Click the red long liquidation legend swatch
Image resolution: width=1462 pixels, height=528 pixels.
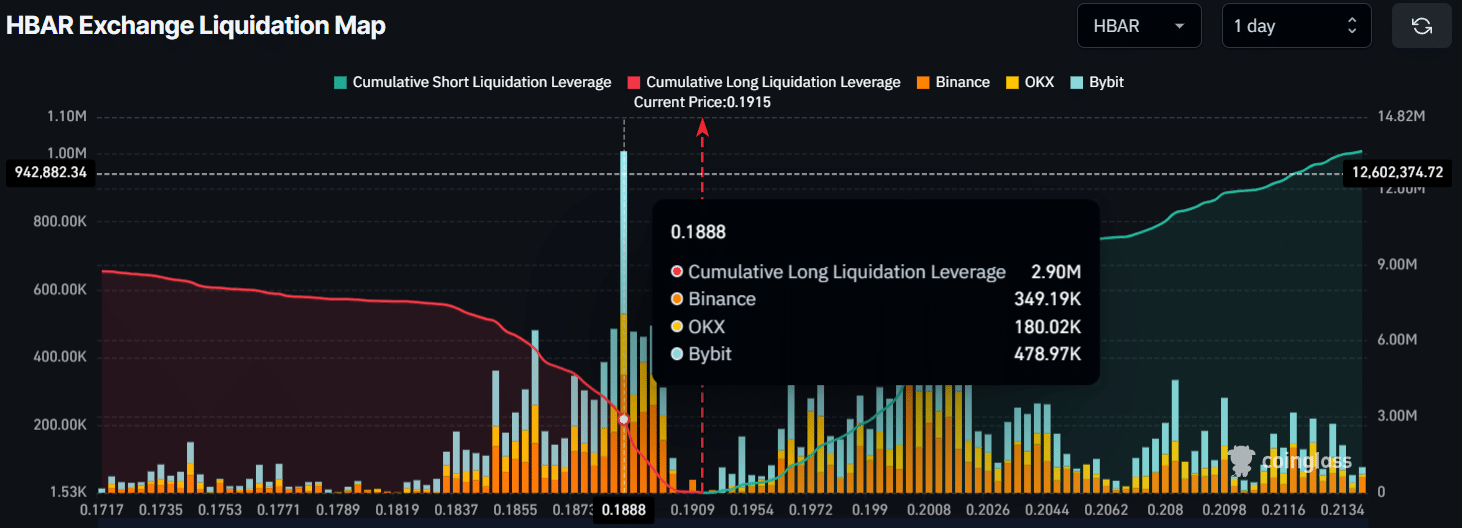point(634,82)
